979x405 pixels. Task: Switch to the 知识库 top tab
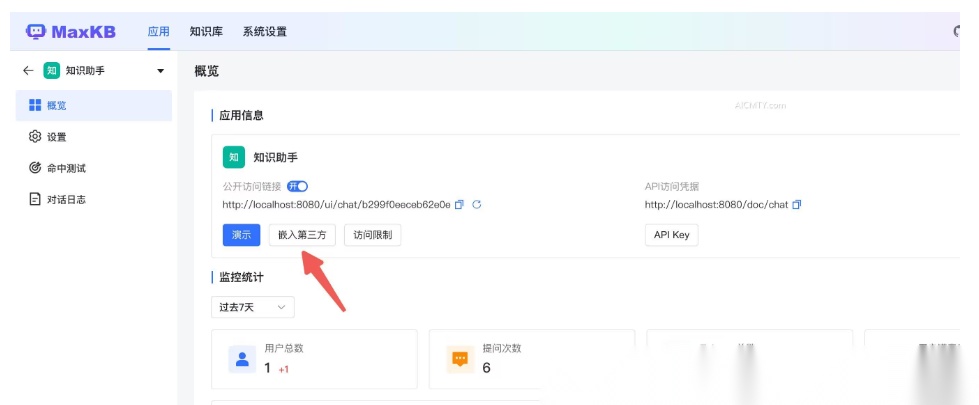coord(206,32)
